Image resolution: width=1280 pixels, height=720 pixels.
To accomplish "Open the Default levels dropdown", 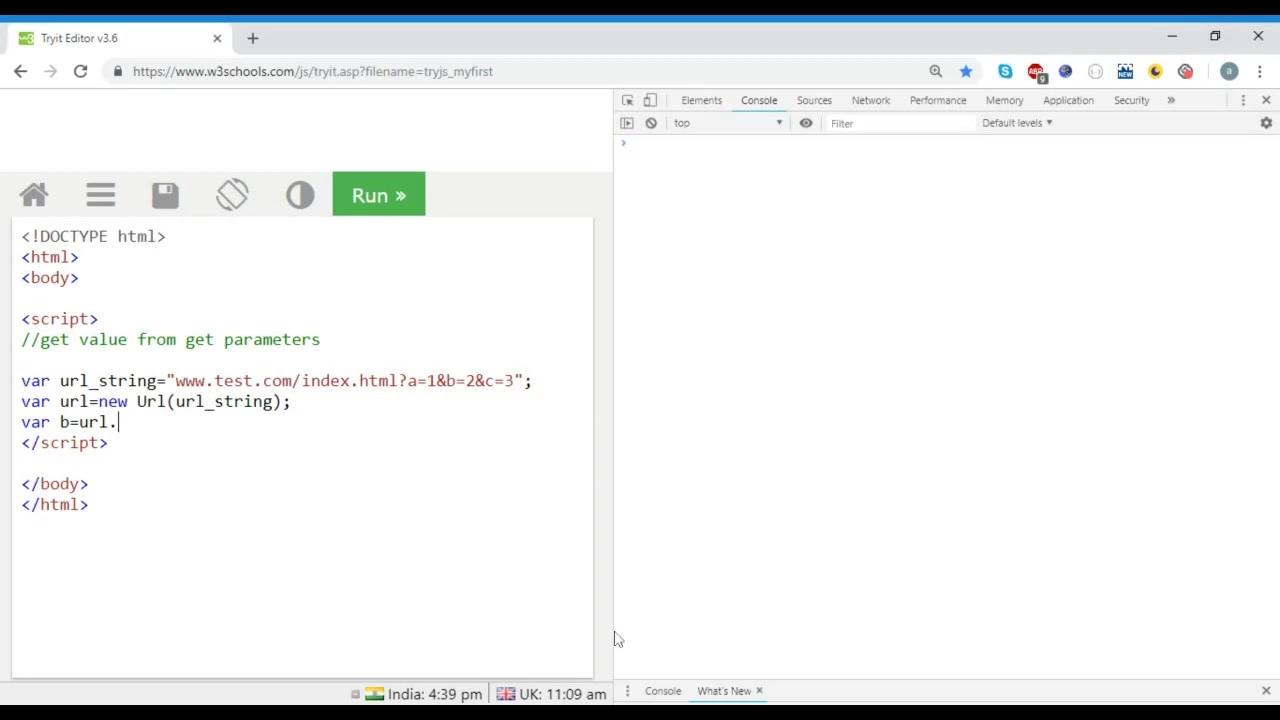I will [1017, 123].
